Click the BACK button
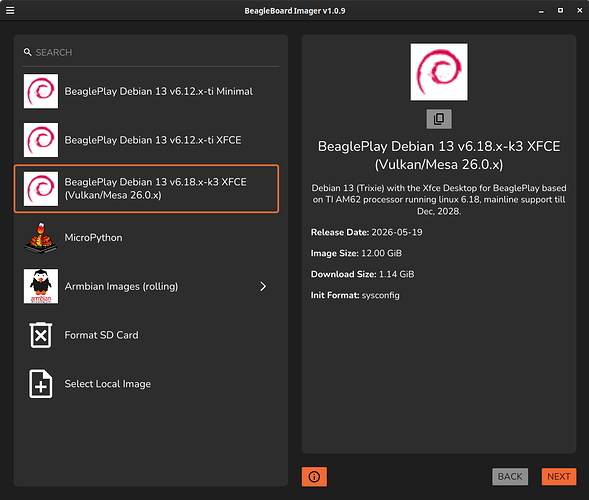The width and height of the screenshot is (589, 500). [x=510, y=477]
